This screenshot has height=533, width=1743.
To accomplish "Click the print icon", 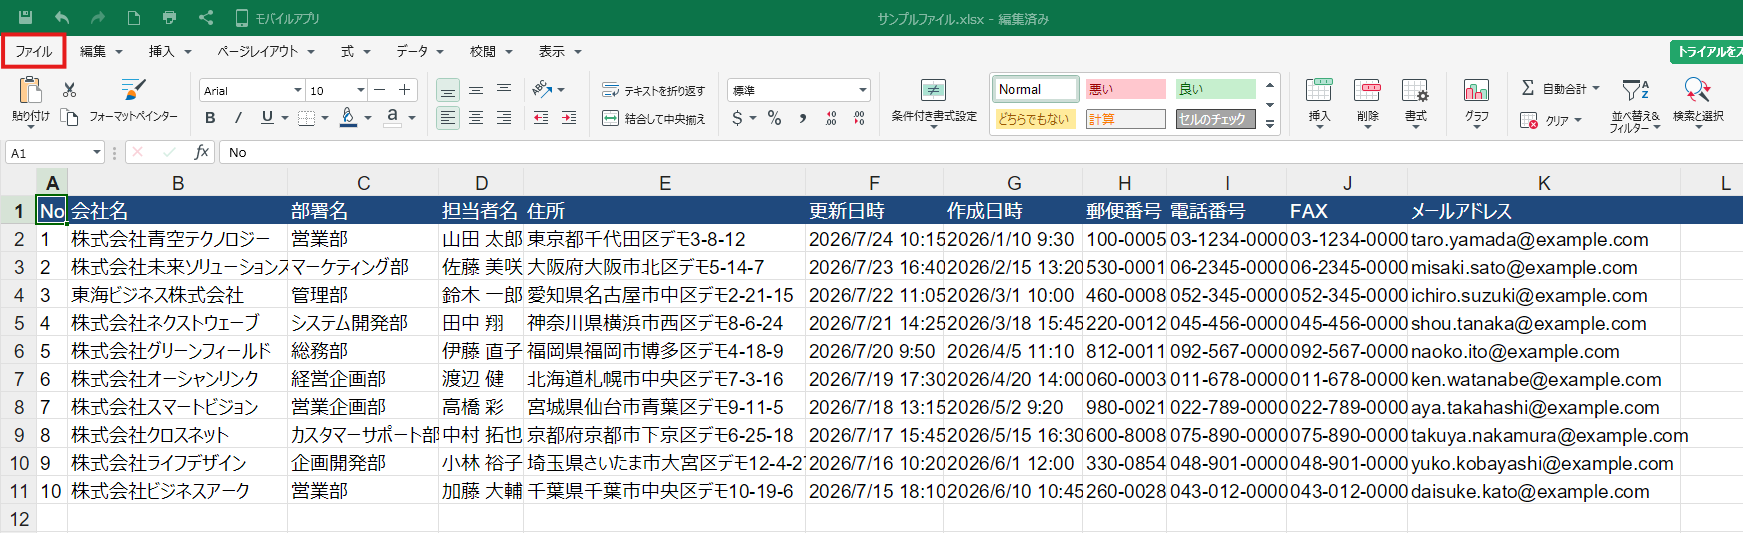I will tap(169, 18).
